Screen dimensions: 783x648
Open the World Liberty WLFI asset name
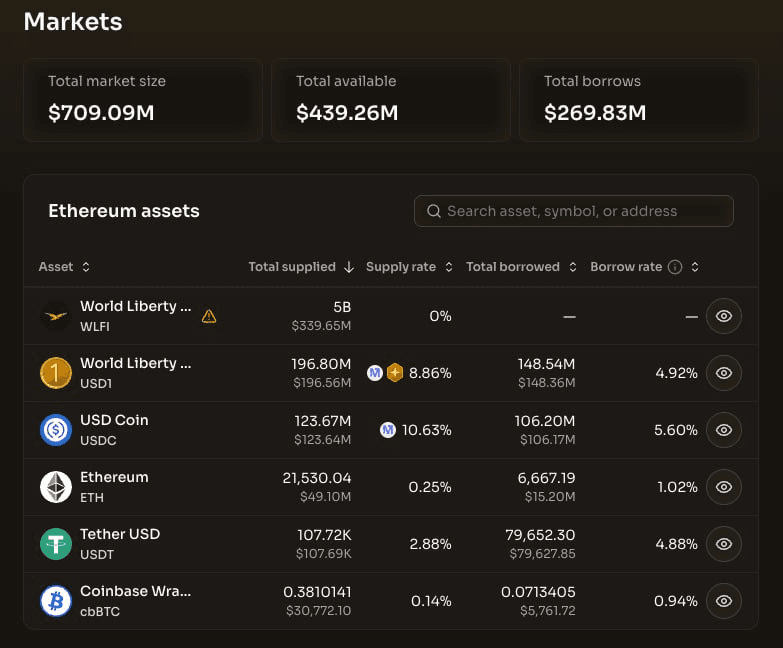point(136,306)
